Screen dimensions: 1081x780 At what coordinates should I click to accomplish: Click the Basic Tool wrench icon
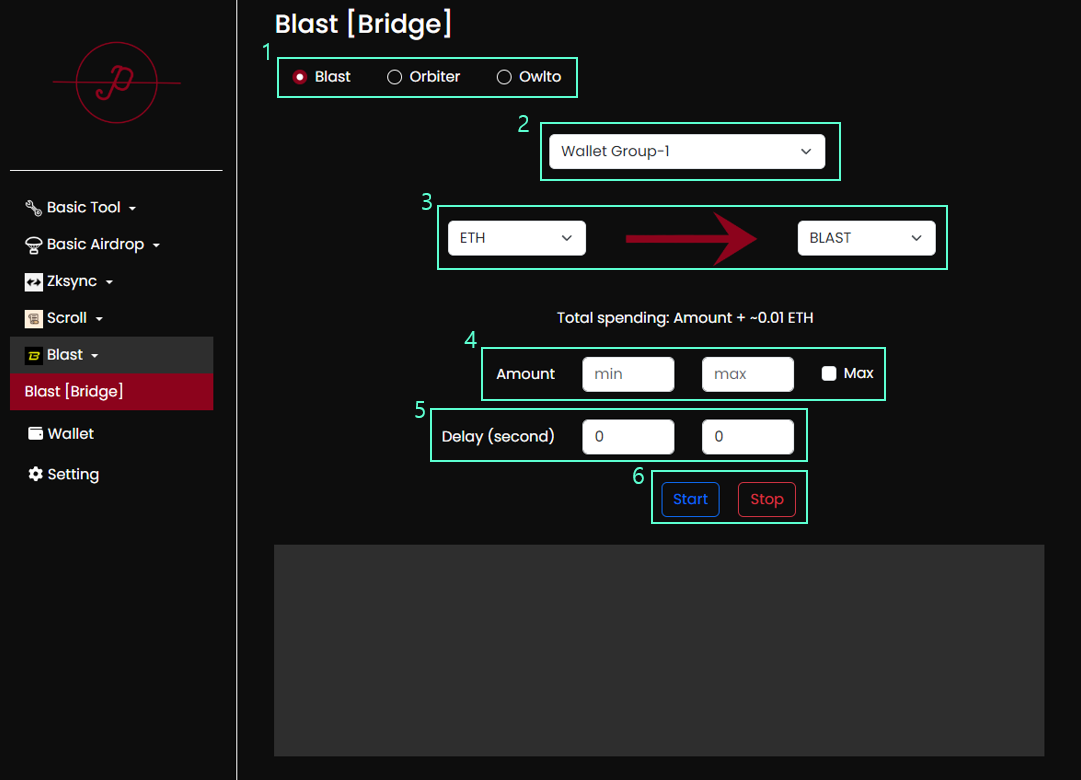point(33,208)
